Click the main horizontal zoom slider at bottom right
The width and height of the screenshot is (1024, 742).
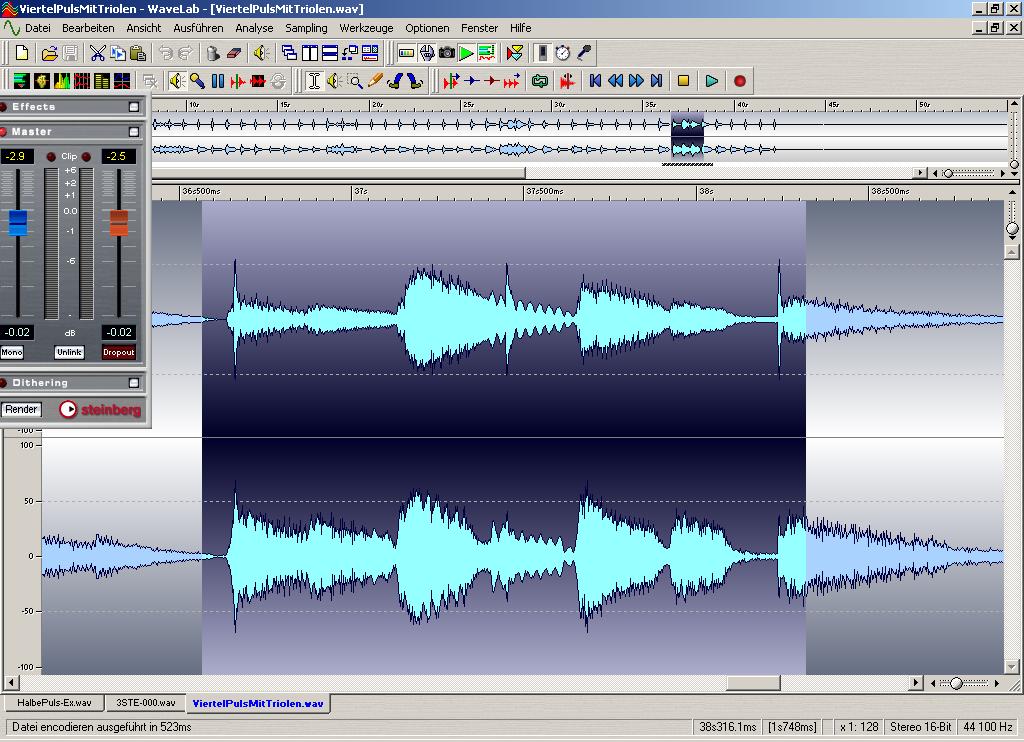click(x=957, y=683)
